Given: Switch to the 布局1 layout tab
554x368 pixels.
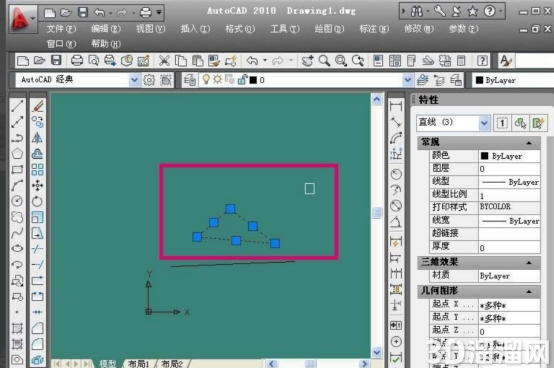Looking at the screenshot, I should (138, 363).
